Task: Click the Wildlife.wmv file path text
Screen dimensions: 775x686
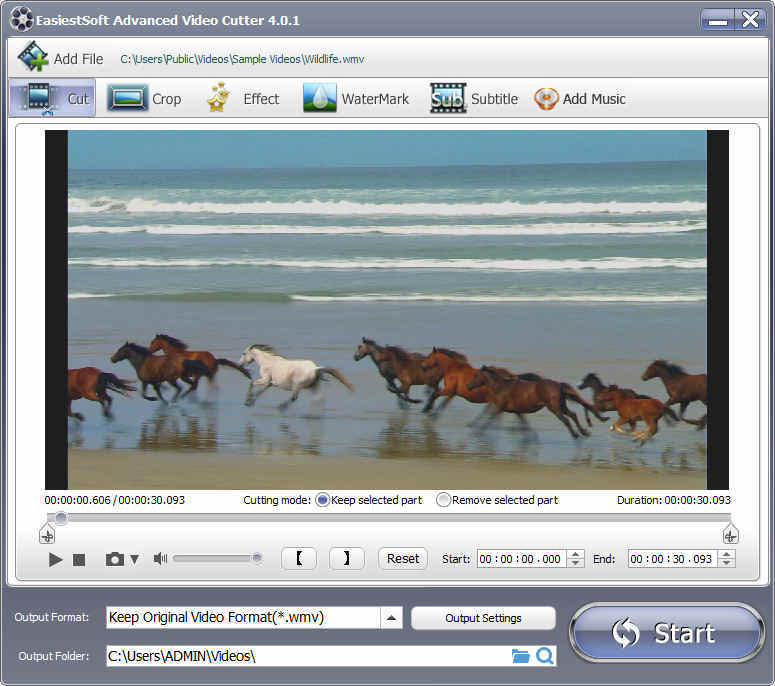Action: [242, 59]
